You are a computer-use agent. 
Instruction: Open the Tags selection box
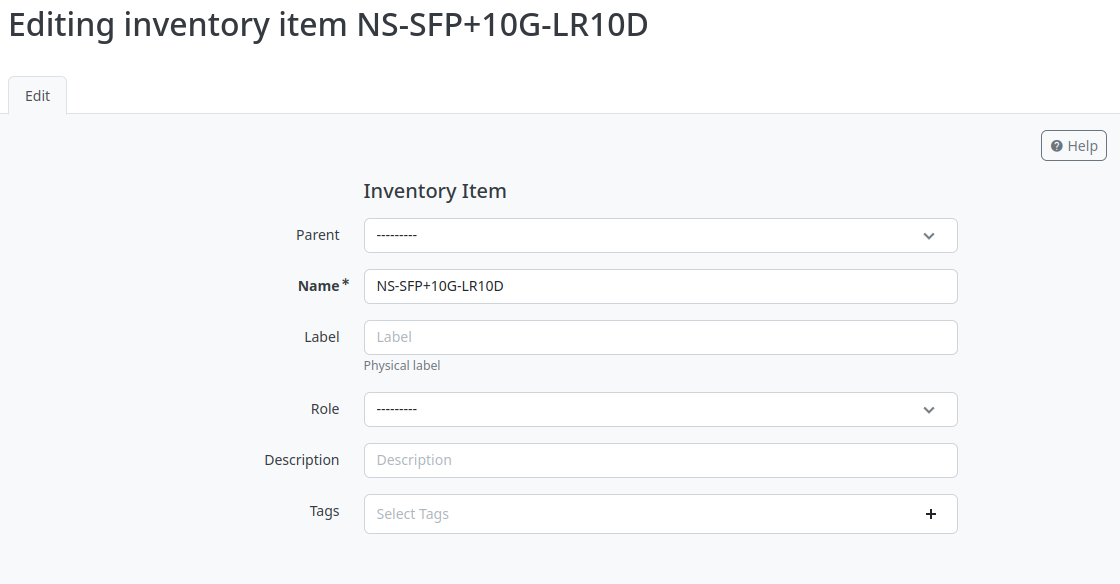(640, 514)
